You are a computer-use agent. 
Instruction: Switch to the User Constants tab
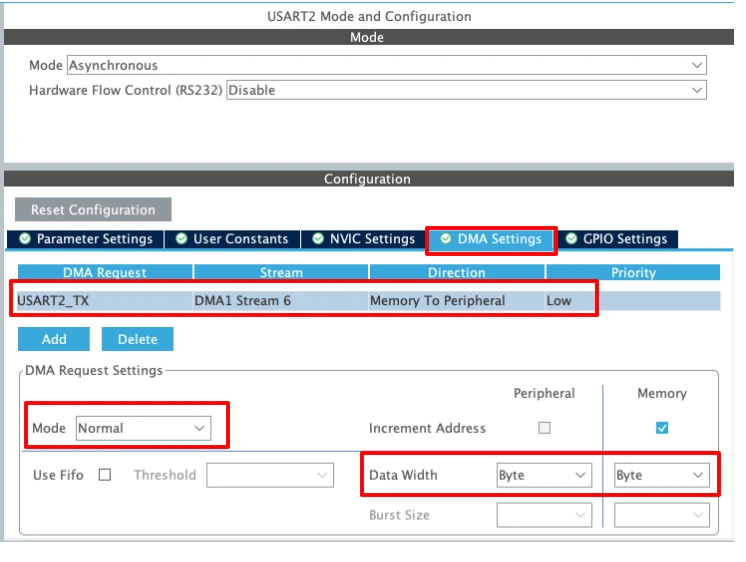(x=232, y=239)
